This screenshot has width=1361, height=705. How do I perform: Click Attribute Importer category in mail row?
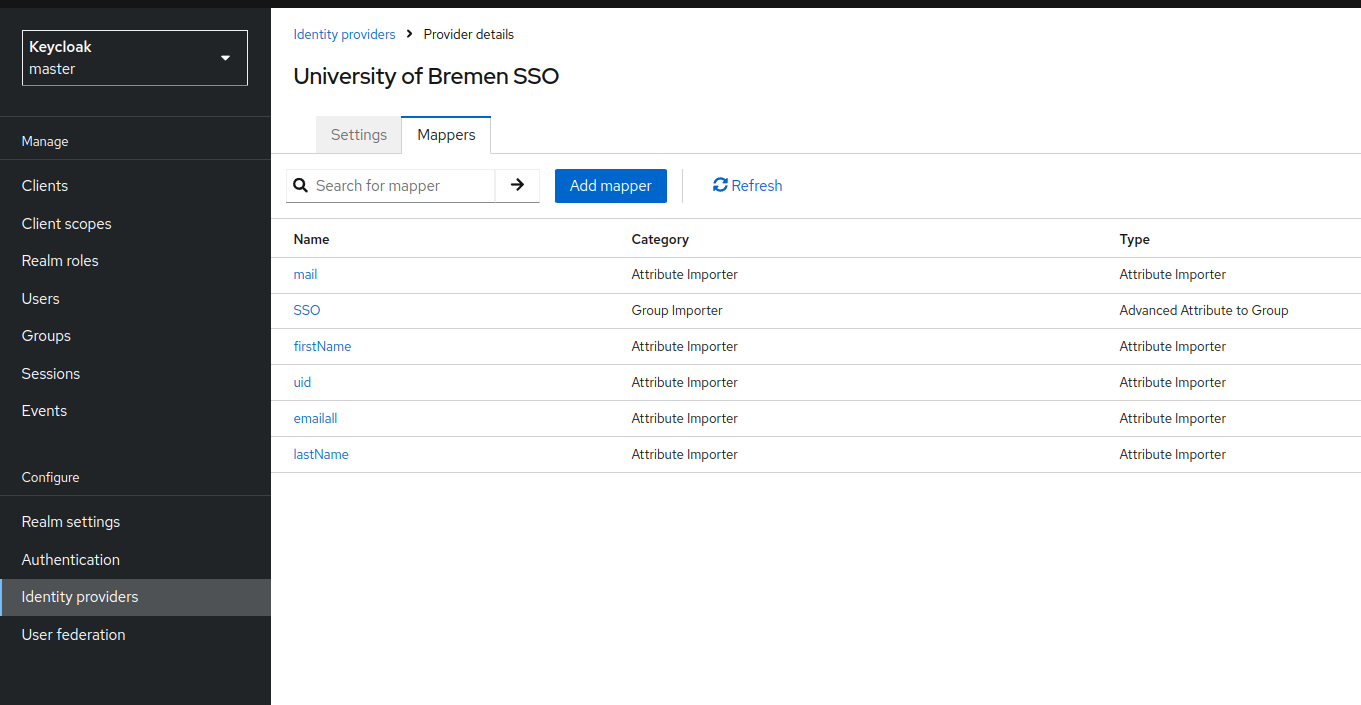coord(685,274)
